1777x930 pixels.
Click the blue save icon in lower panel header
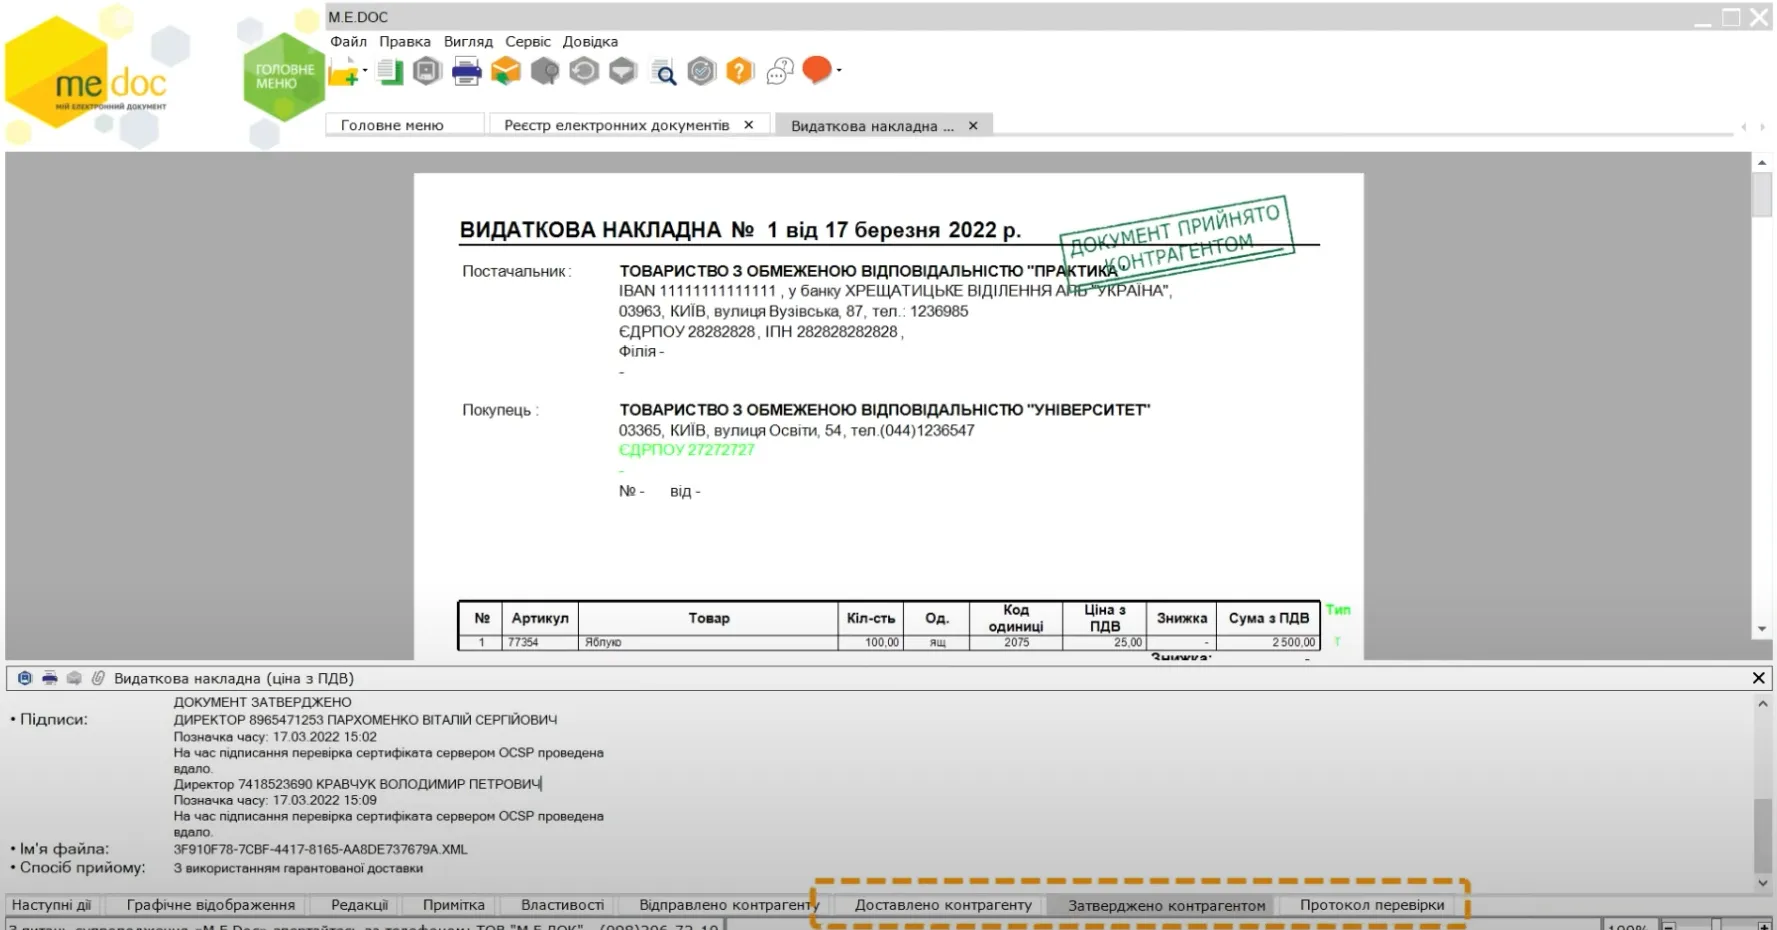25,678
